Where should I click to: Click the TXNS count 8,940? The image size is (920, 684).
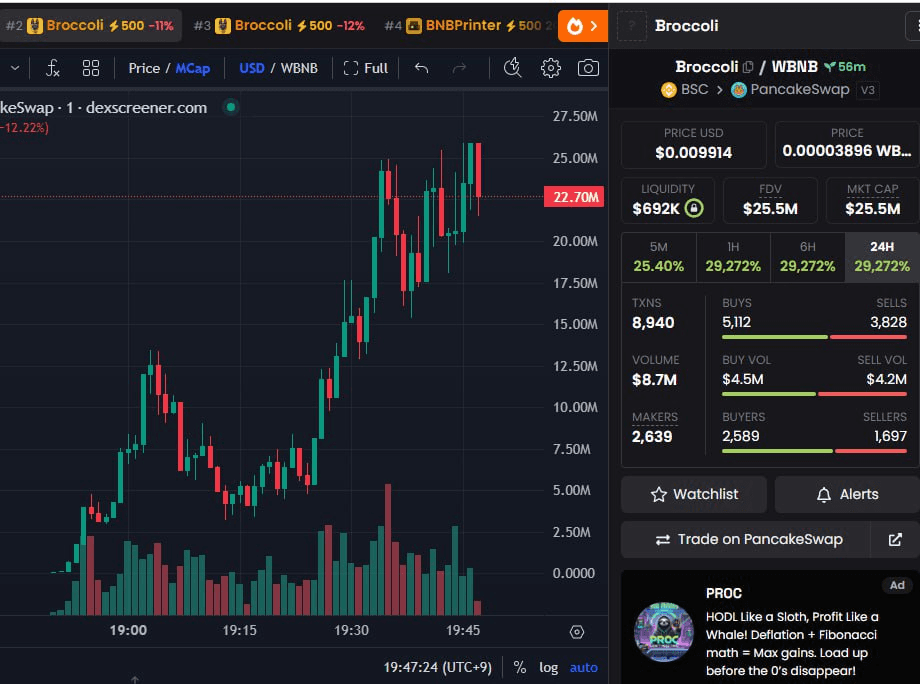[653, 323]
